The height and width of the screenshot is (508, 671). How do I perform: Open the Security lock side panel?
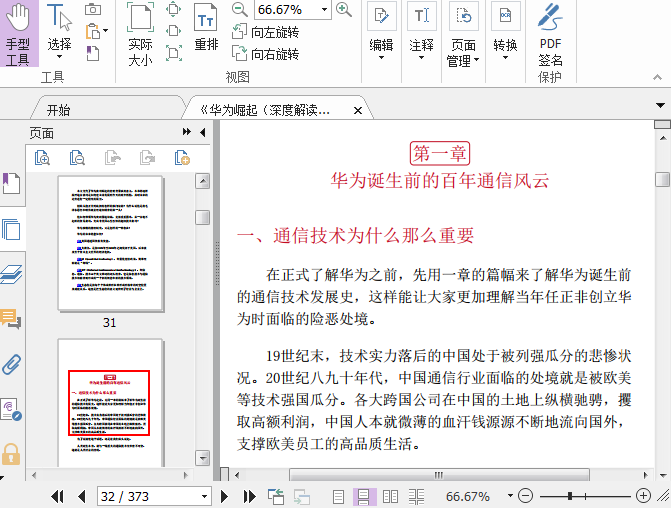click(11, 454)
